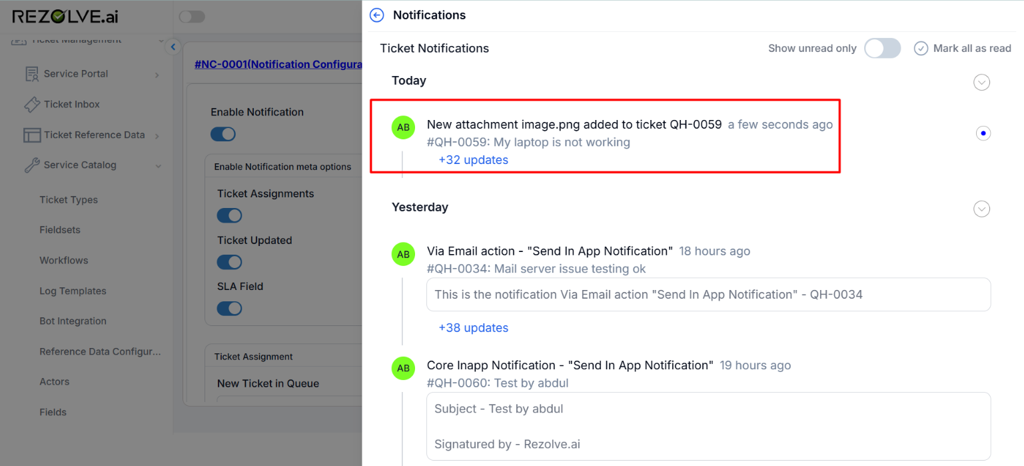Toggle Show unread only switch
This screenshot has width=1024, height=466.
click(882, 48)
